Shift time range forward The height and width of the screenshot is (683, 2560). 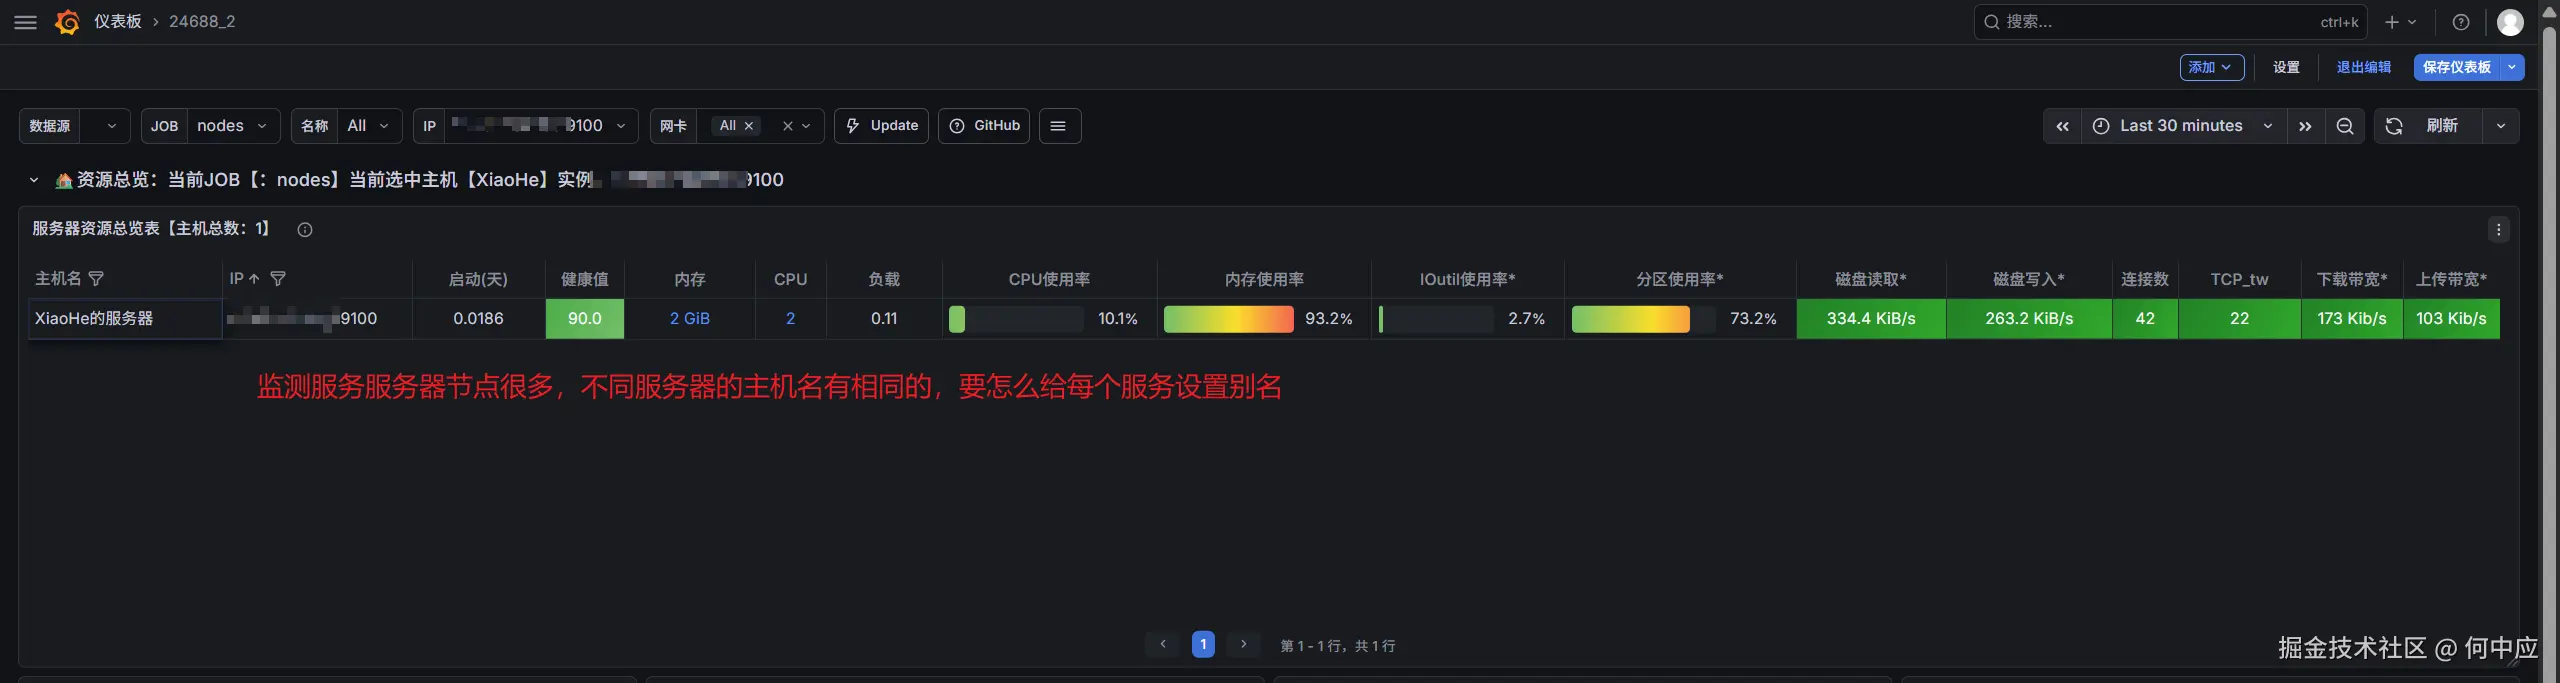pos(2305,126)
